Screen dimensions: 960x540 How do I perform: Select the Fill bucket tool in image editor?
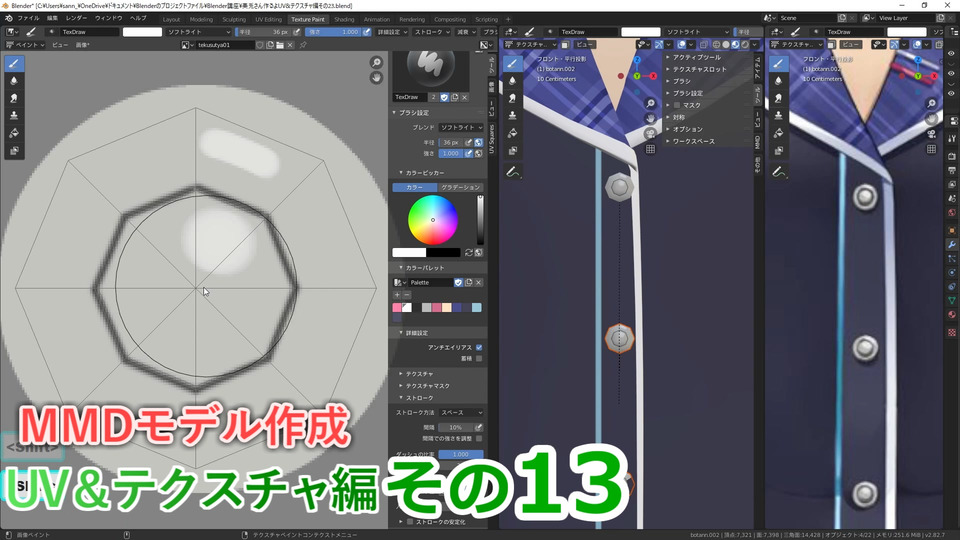click(14, 133)
